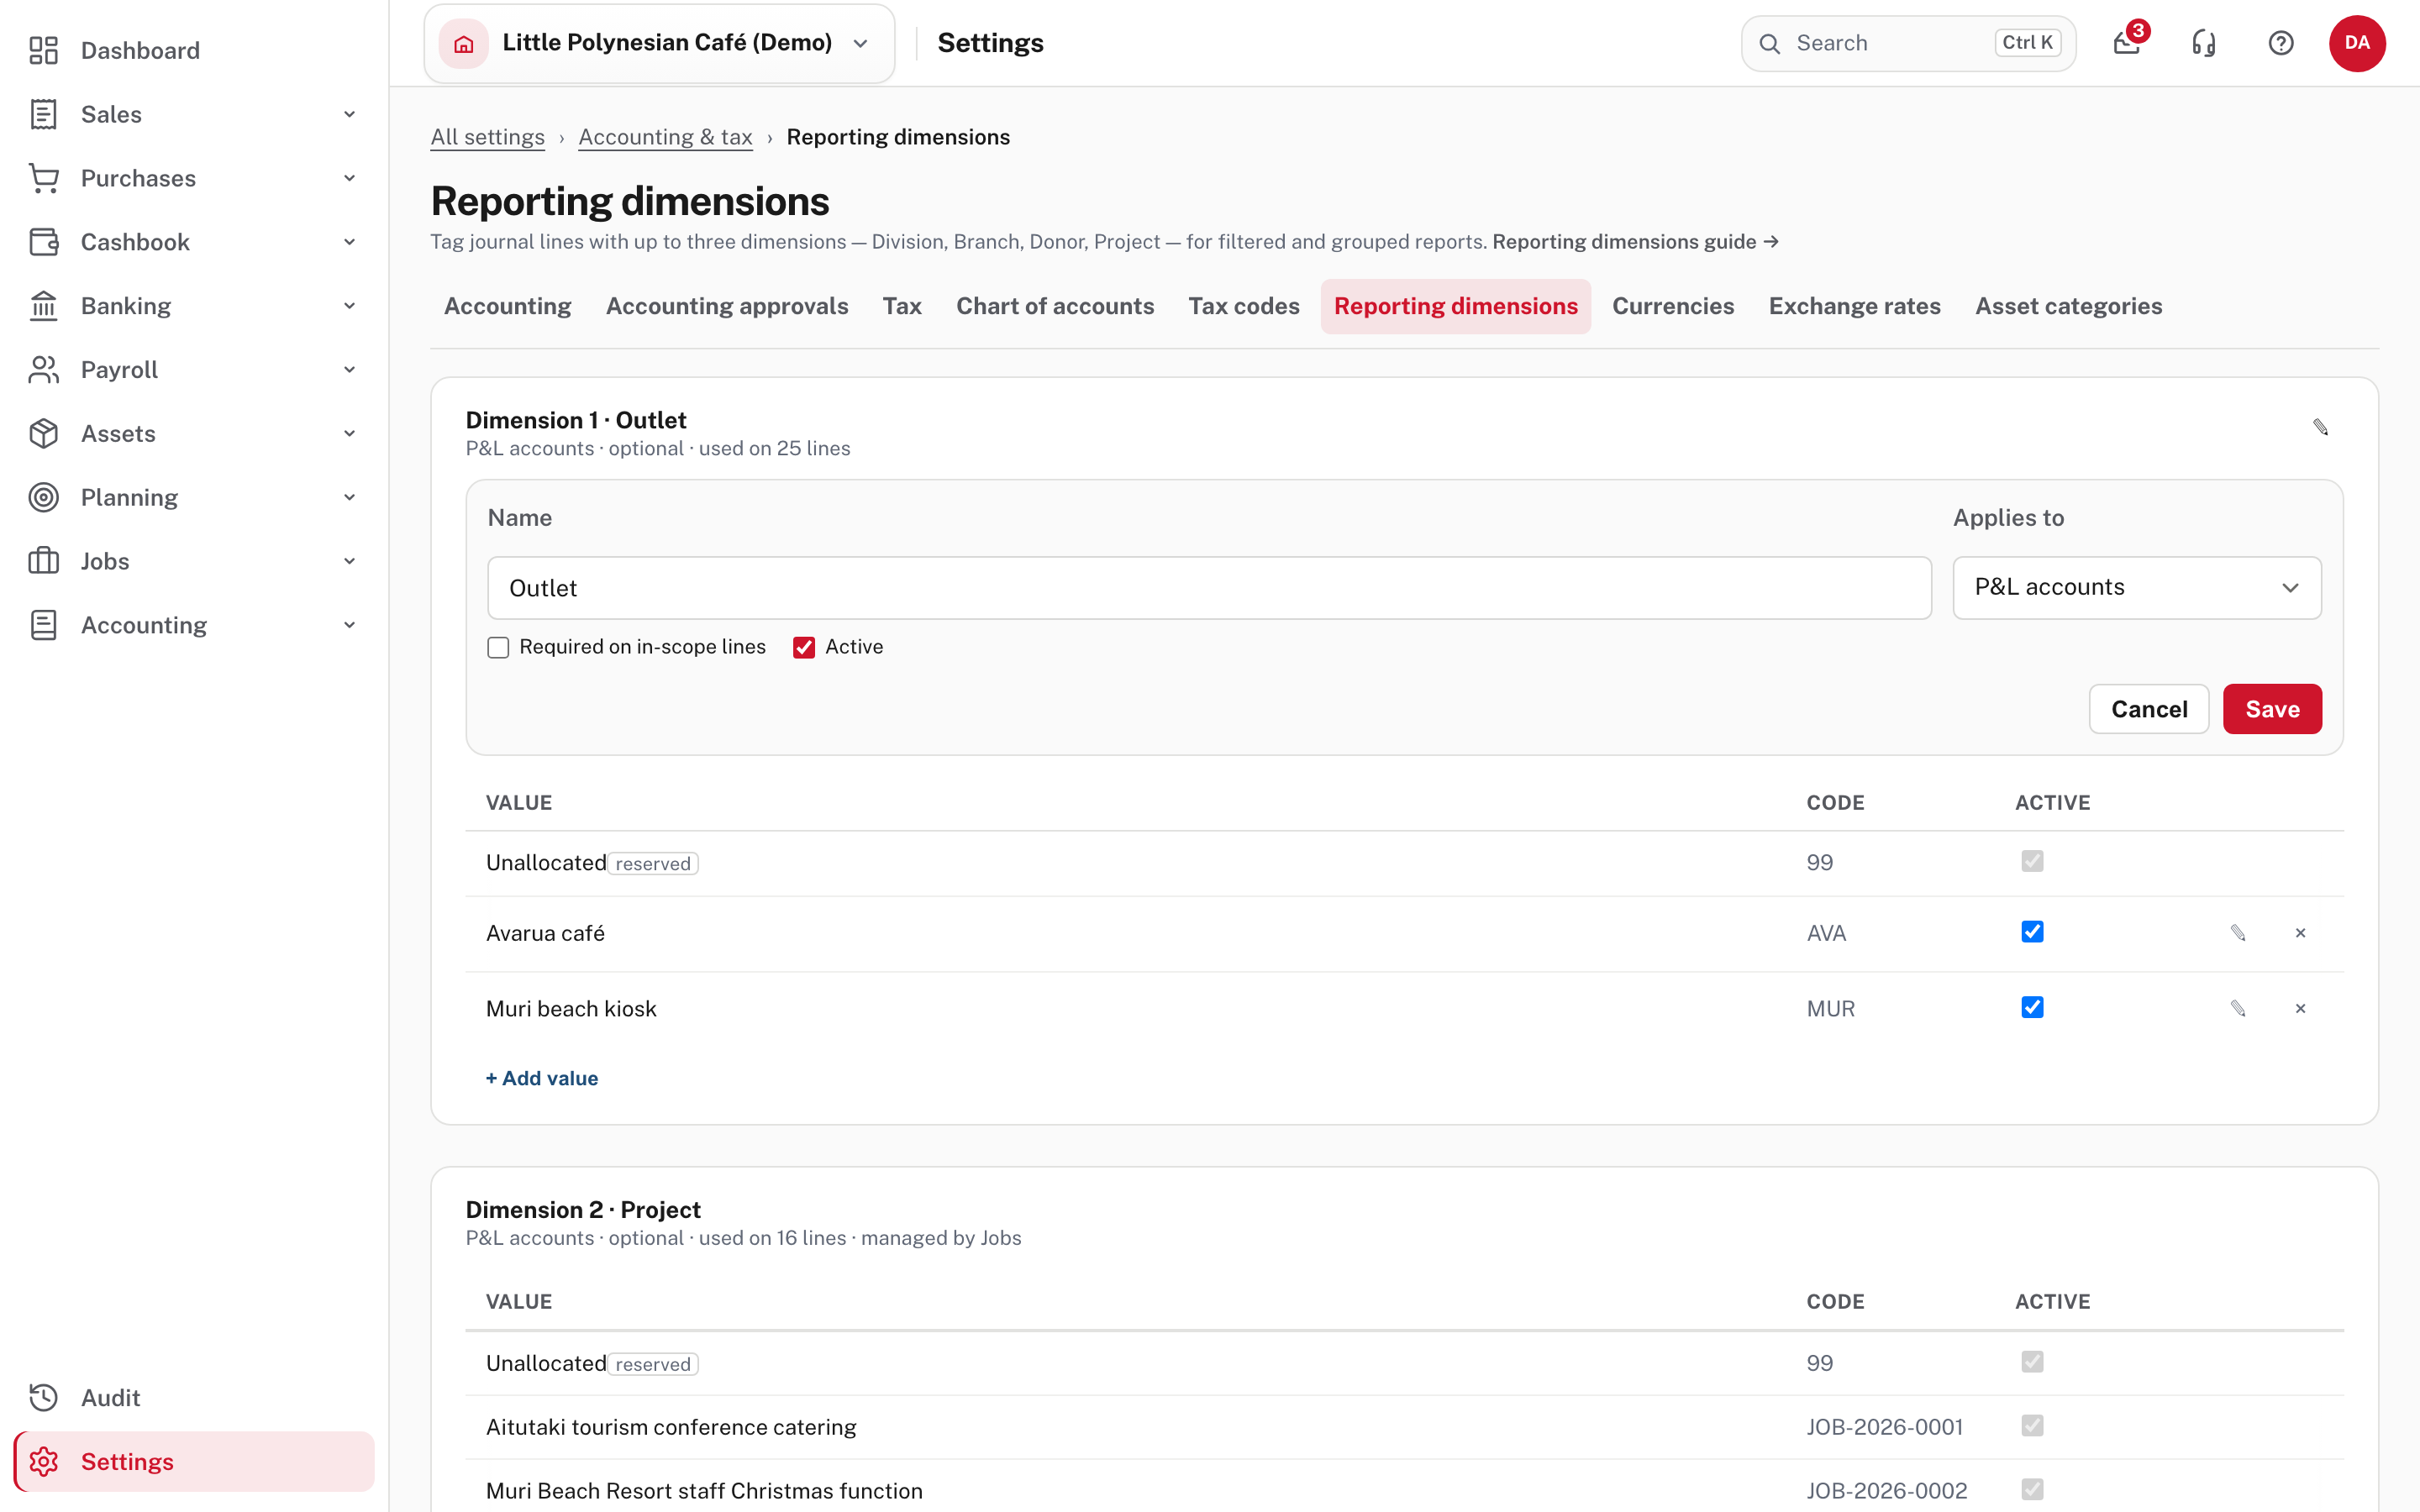
Task: Click the help question mark icon
Action: tap(2280, 43)
